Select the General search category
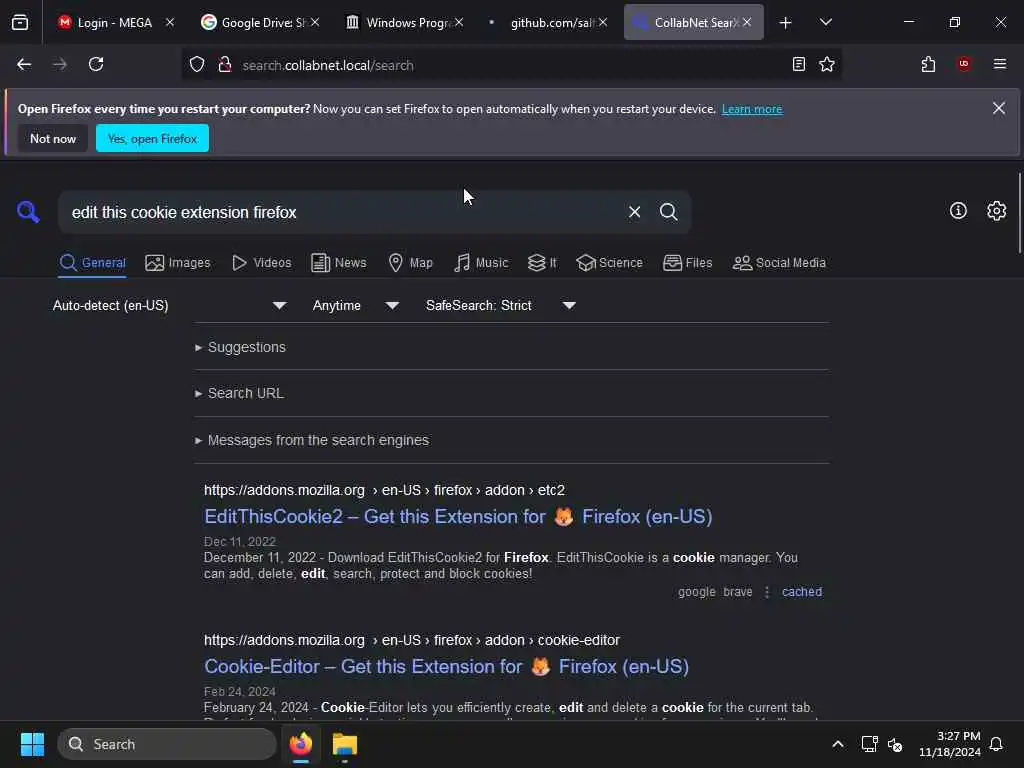The width and height of the screenshot is (1024, 768). tap(92, 263)
